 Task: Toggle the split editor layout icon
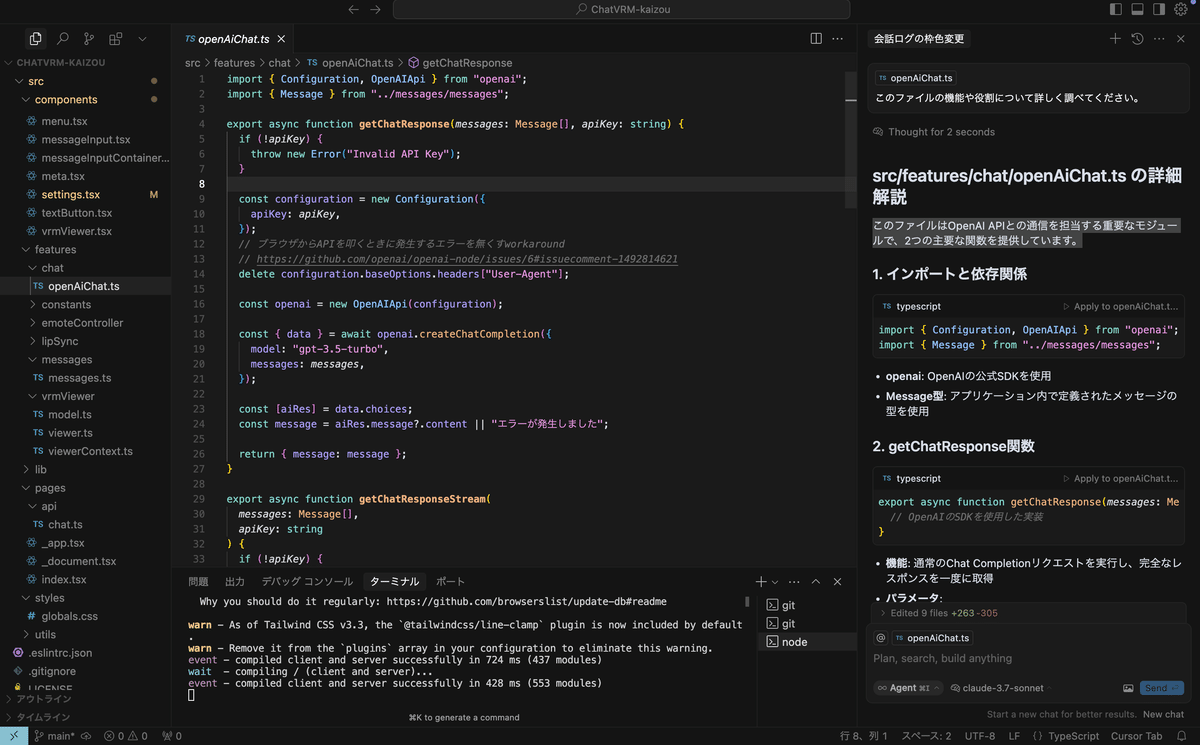point(816,37)
